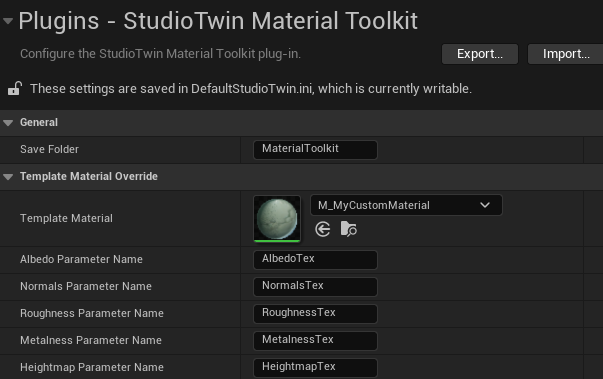
Task: Edit the RoughnessTex parameter name field
Action: click(x=315, y=313)
